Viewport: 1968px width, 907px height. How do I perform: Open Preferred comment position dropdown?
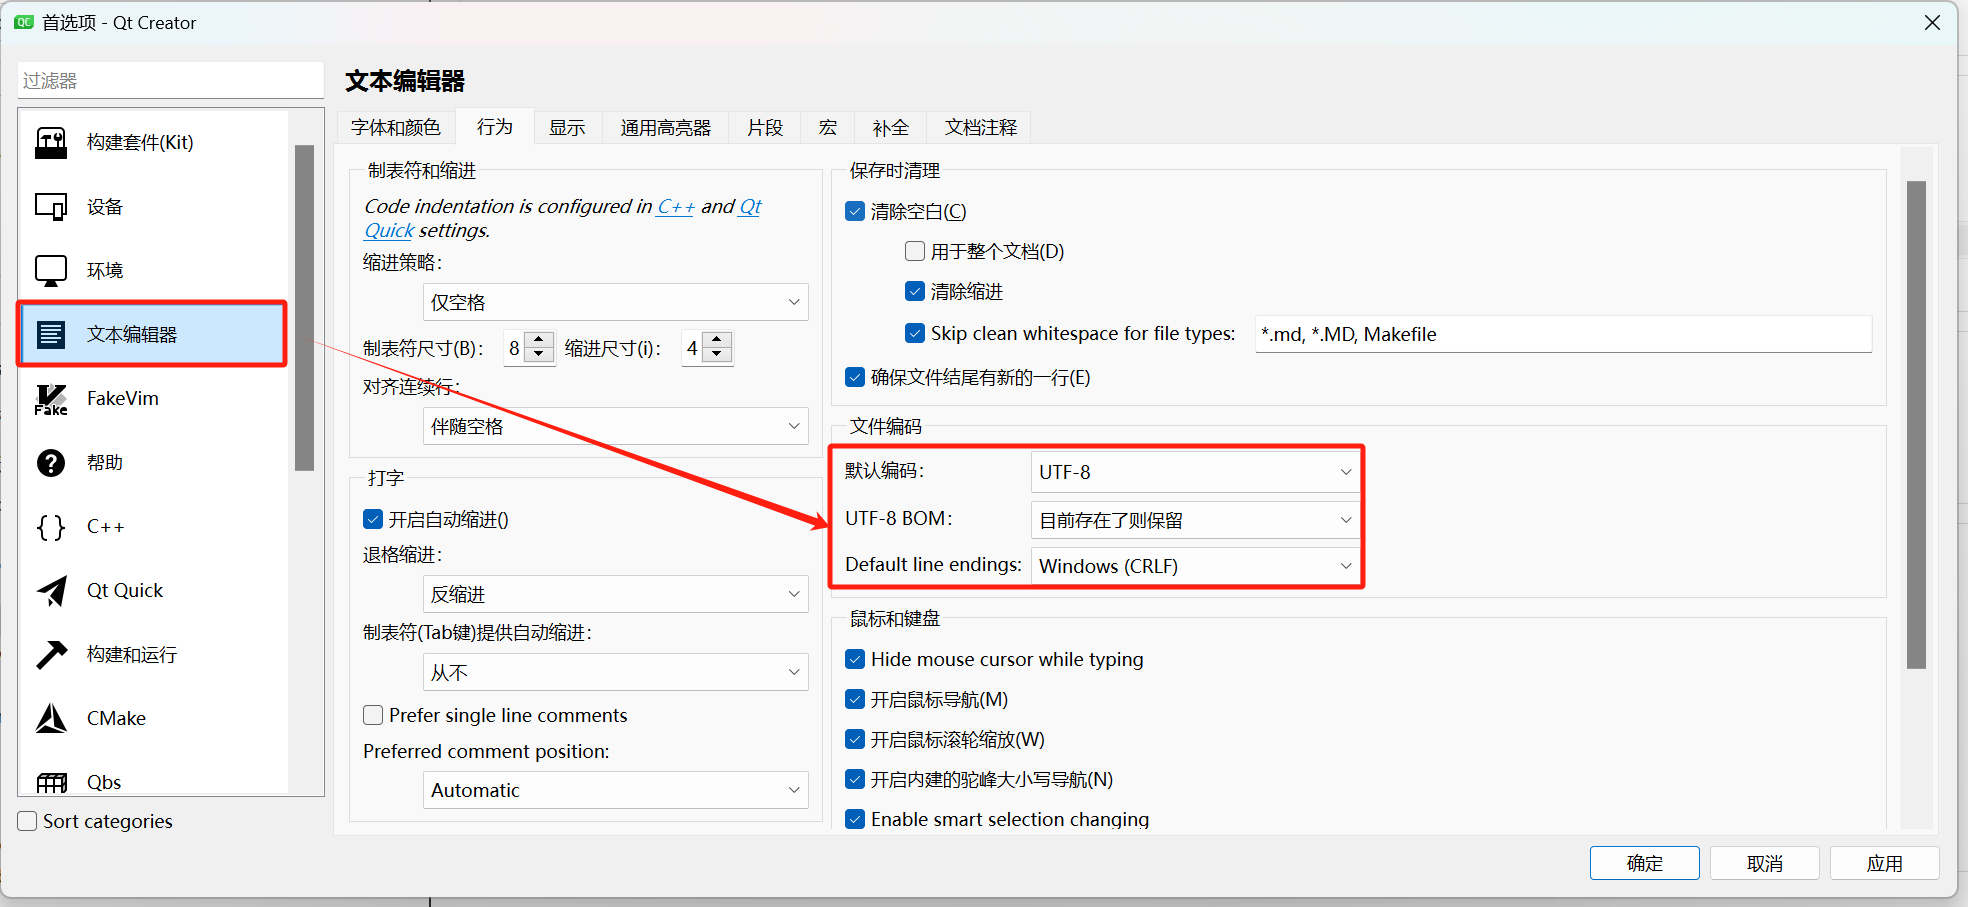(x=615, y=790)
